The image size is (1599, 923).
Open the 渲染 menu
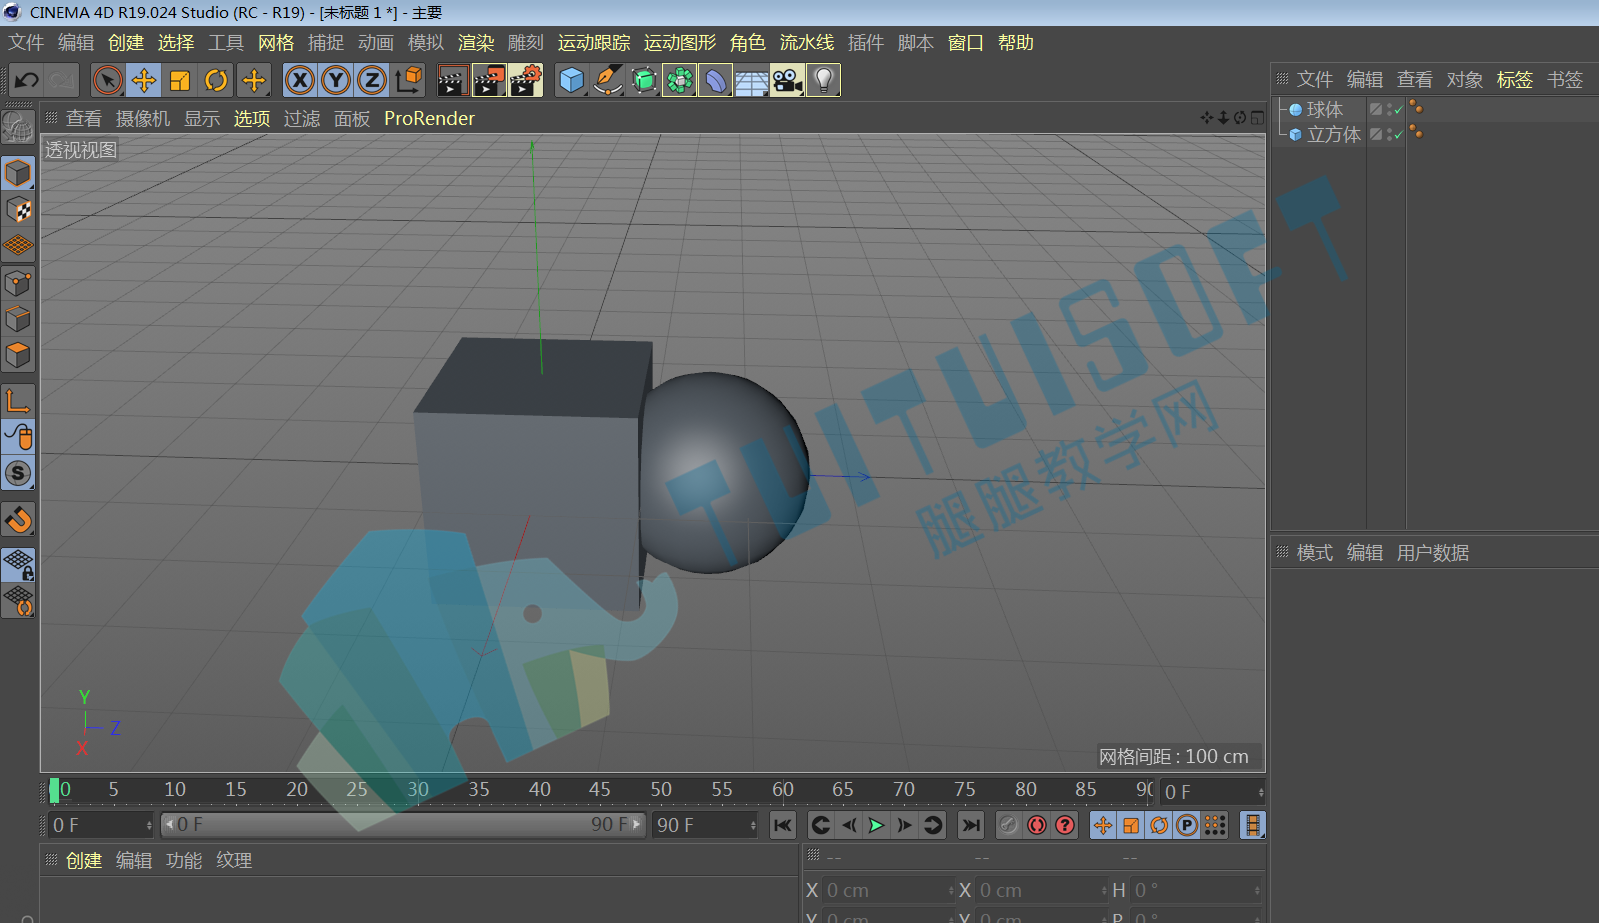pyautogui.click(x=476, y=43)
